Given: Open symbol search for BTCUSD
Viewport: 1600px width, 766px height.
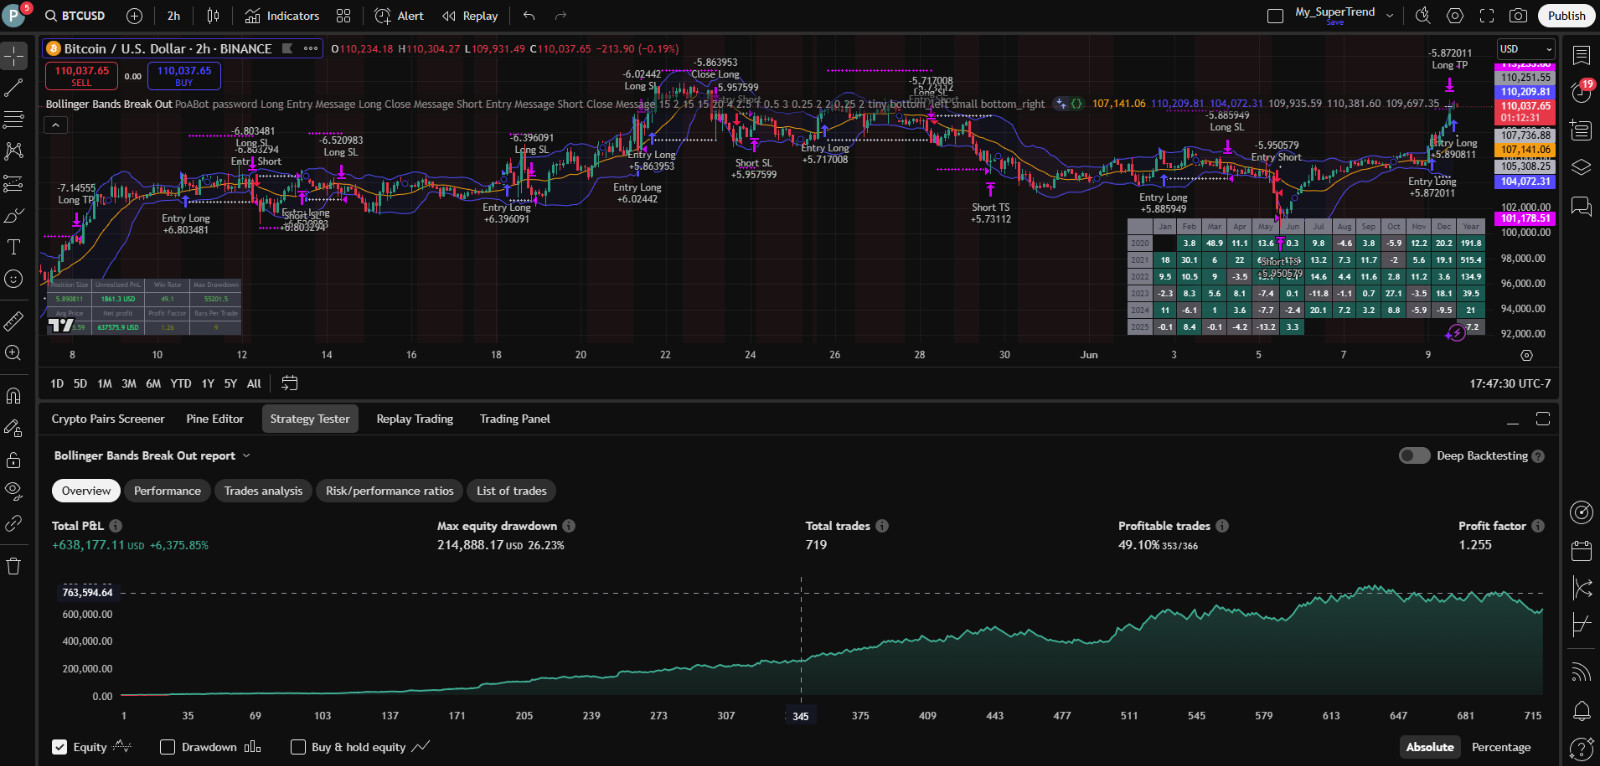Looking at the screenshot, I should [75, 16].
